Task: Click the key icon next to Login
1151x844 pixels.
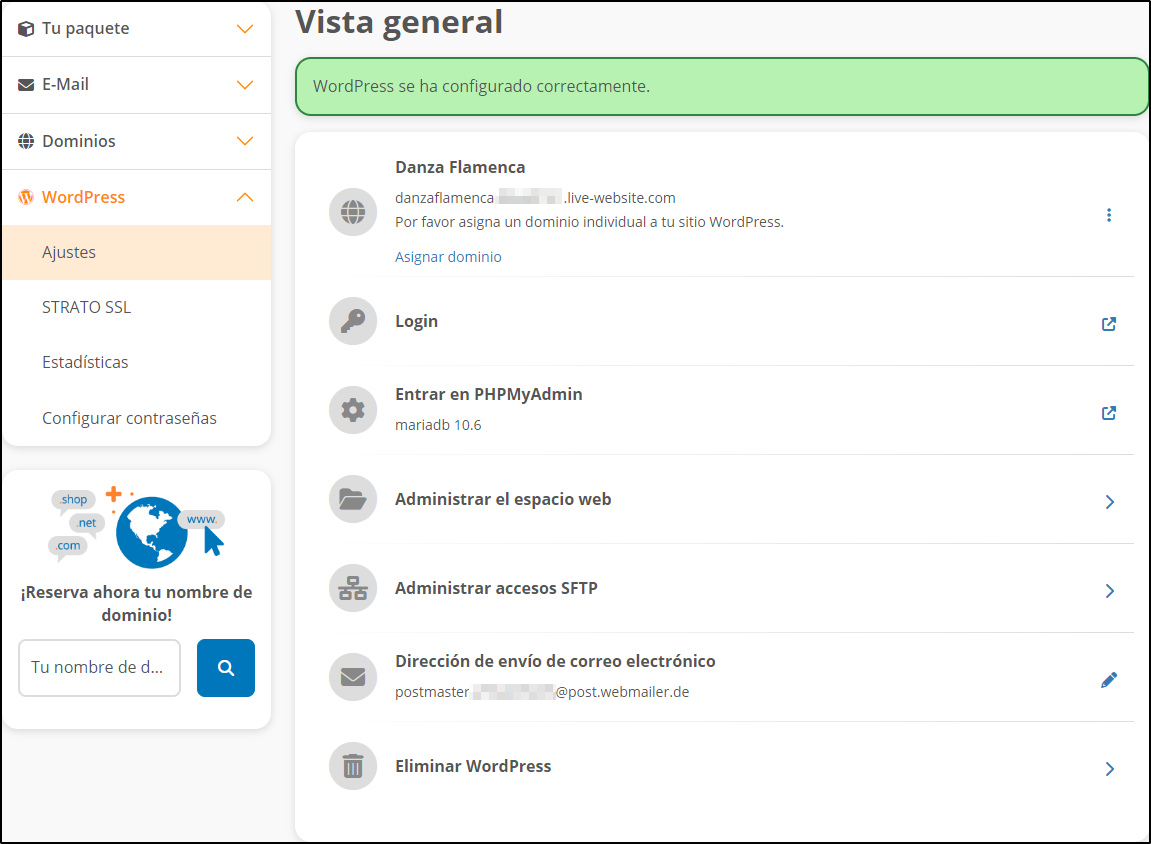Action: [x=353, y=322]
